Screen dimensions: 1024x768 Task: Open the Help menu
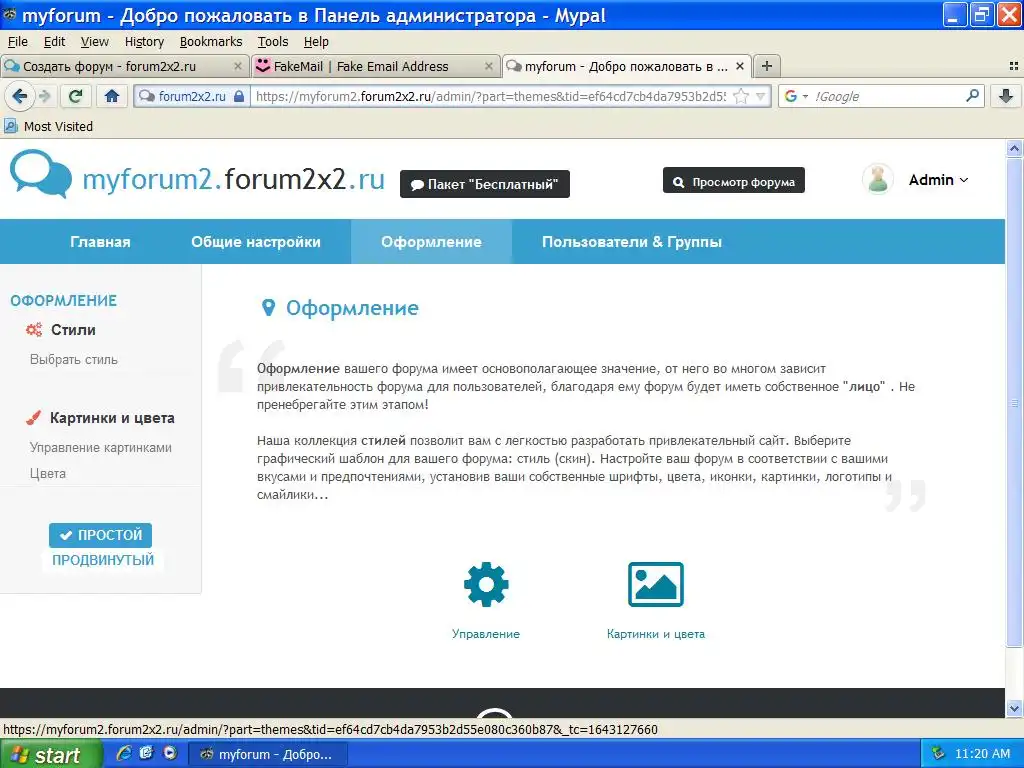pos(316,42)
